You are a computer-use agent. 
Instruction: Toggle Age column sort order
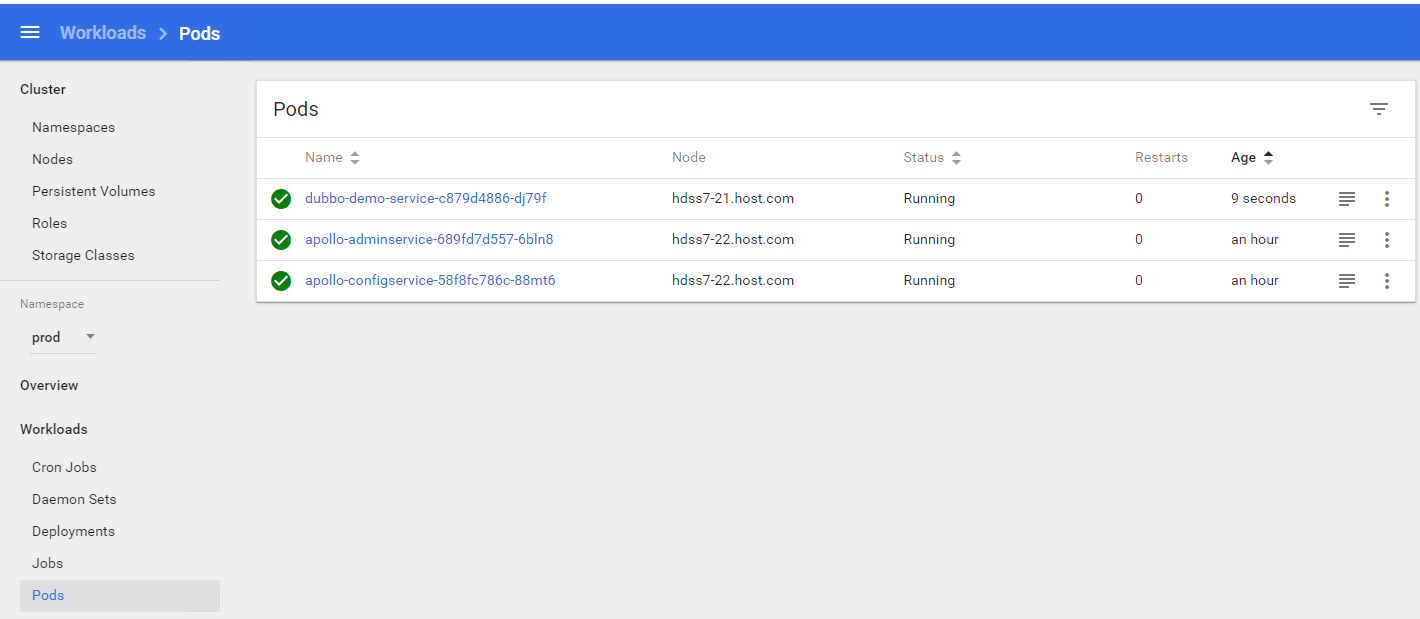(x=1252, y=158)
